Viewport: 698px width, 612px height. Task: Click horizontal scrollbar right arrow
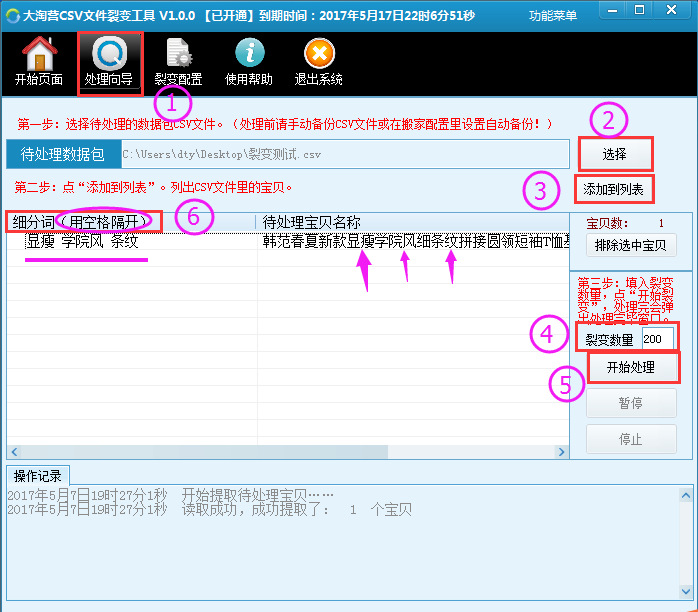(562, 452)
